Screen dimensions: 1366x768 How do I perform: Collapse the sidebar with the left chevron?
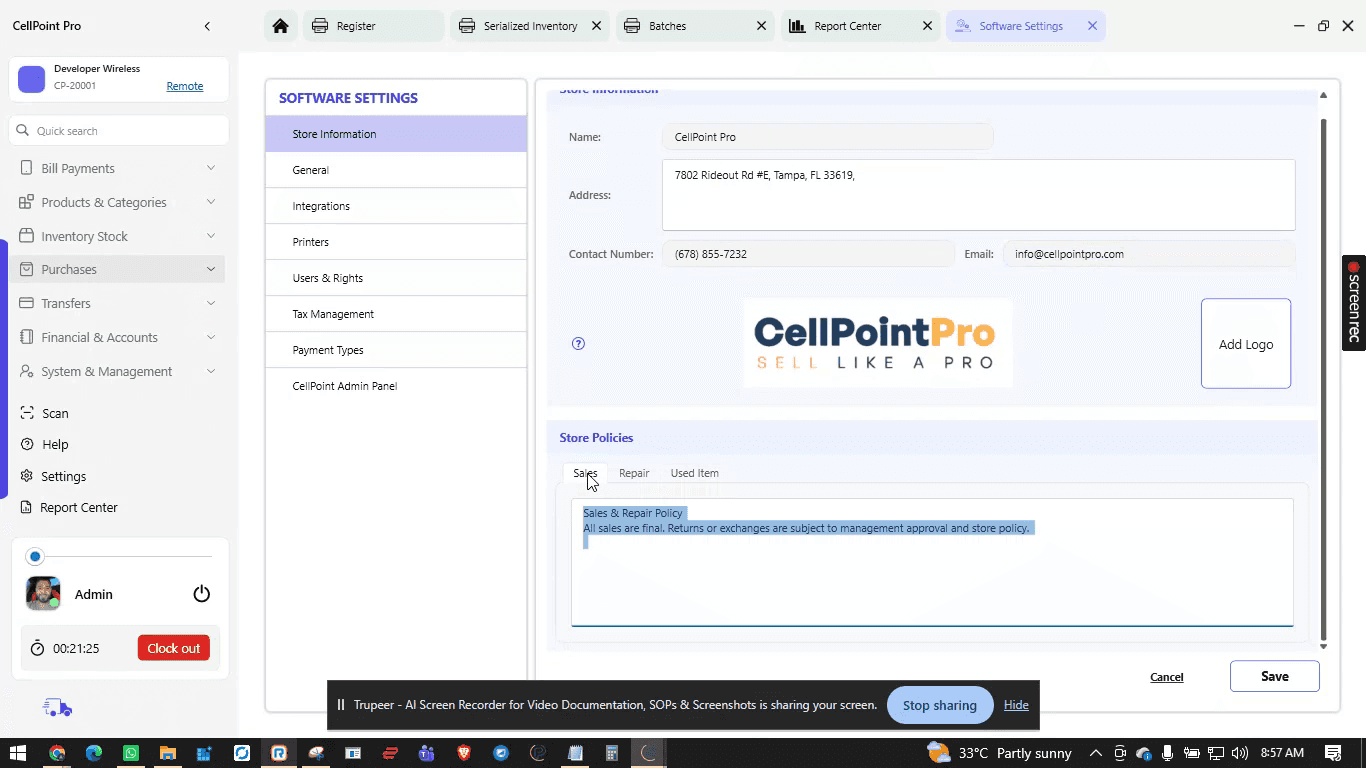coord(207,26)
